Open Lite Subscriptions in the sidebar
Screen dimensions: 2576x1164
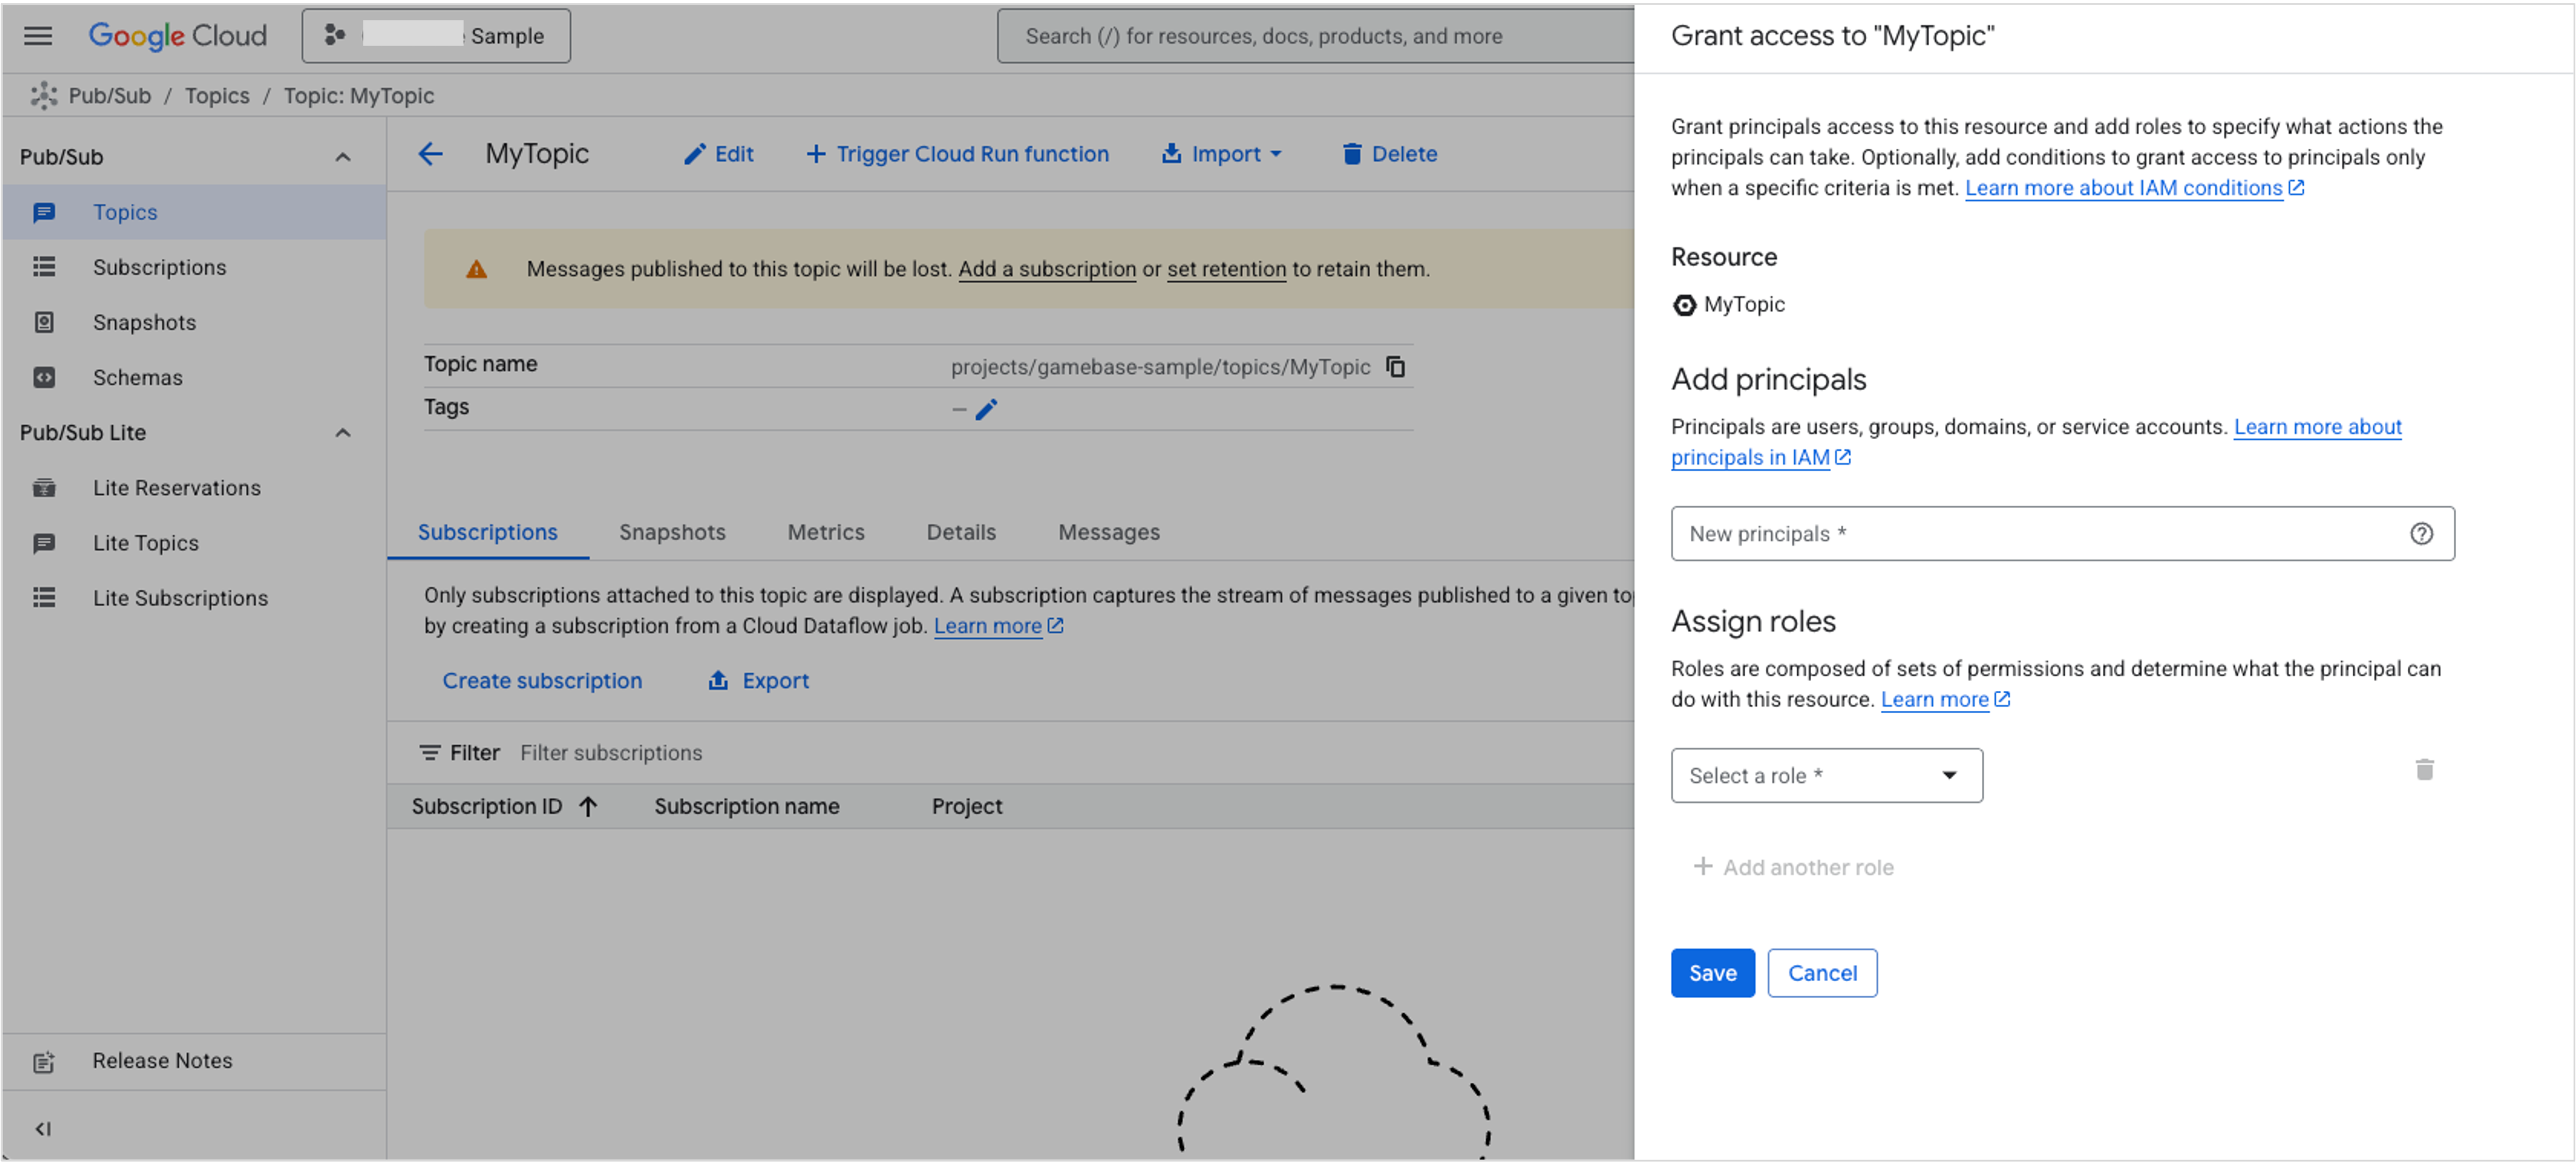point(194,598)
